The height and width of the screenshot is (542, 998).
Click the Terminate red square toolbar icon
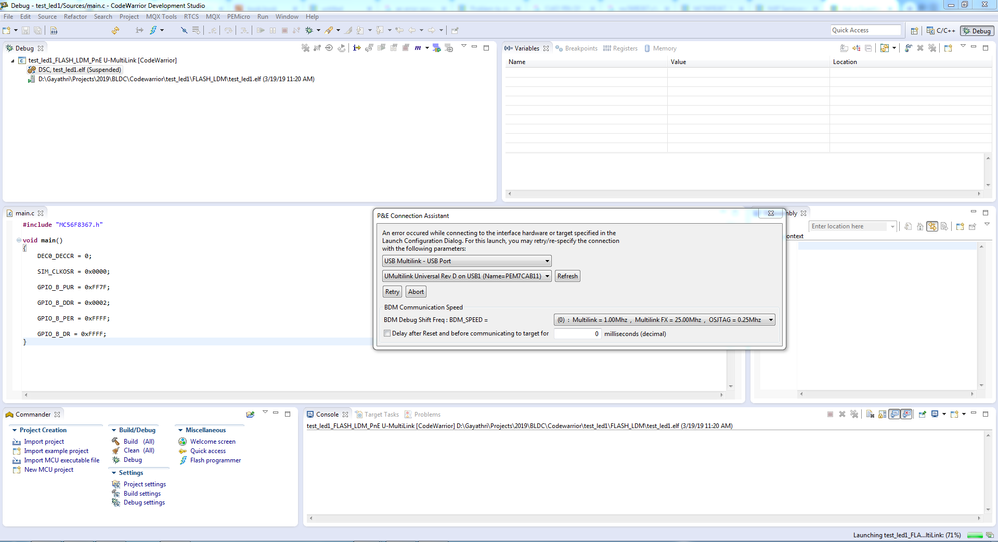(x=285, y=31)
